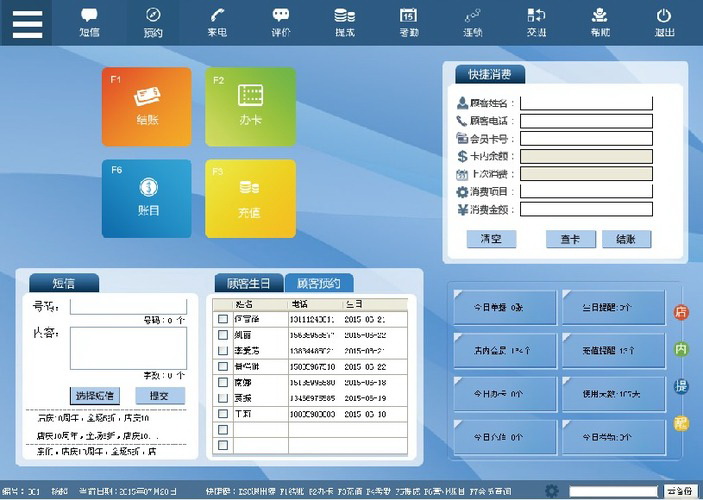Screen dimensions: 703x500
Task: Click the red 店 circle icon
Action: click(x=681, y=312)
